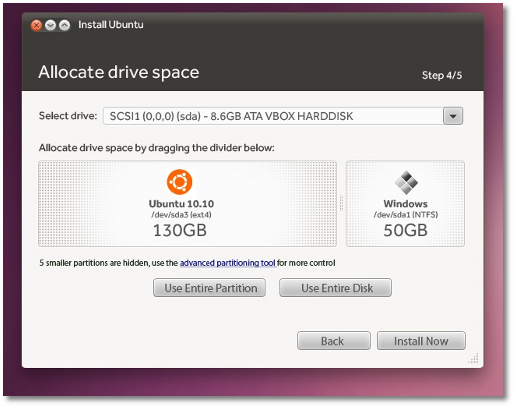Click the Step 4/5 progress indicator
This screenshot has width=514, height=407.
point(442,75)
